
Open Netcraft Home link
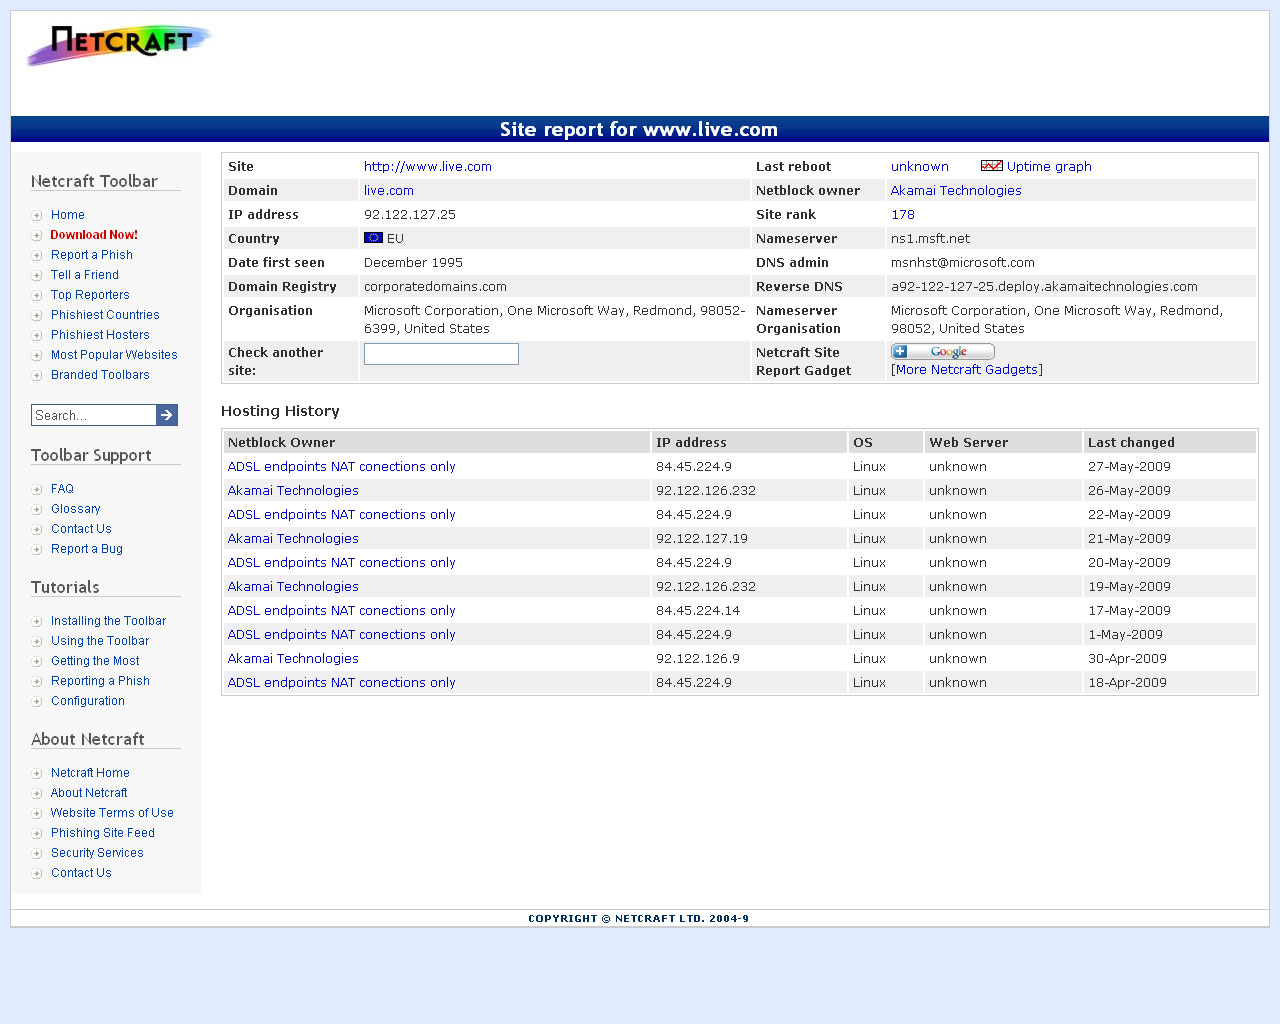coord(90,773)
